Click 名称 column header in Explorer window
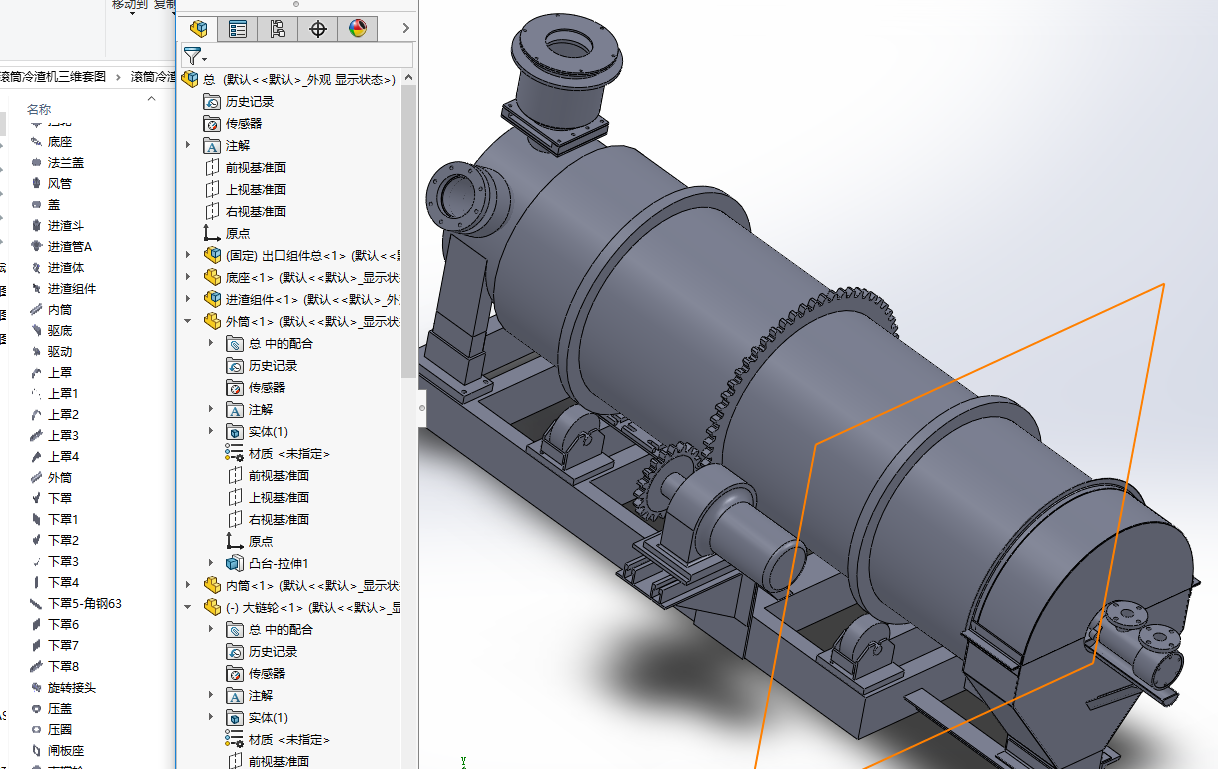1218x769 pixels. (x=39, y=109)
